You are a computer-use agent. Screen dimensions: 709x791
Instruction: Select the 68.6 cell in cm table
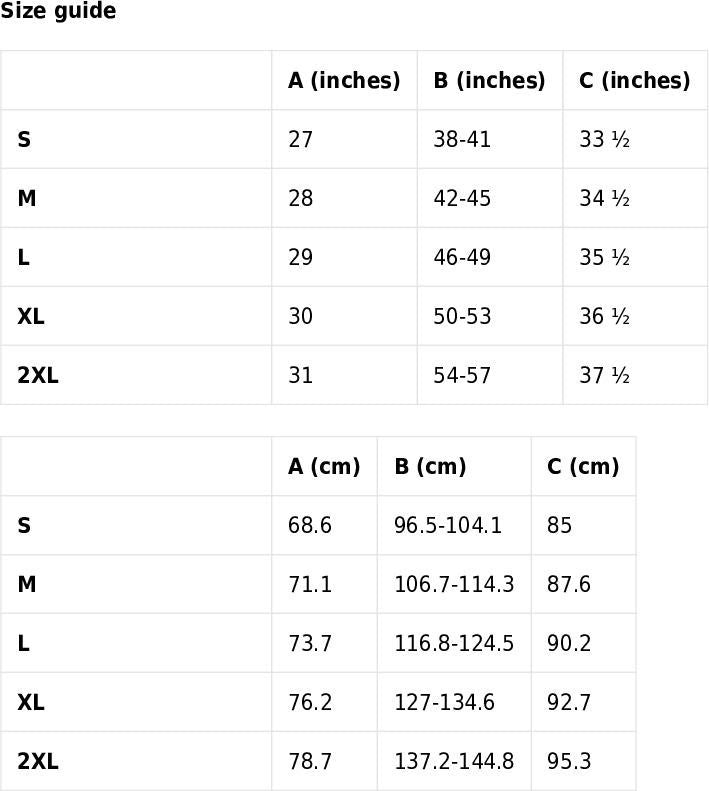tap(310, 526)
